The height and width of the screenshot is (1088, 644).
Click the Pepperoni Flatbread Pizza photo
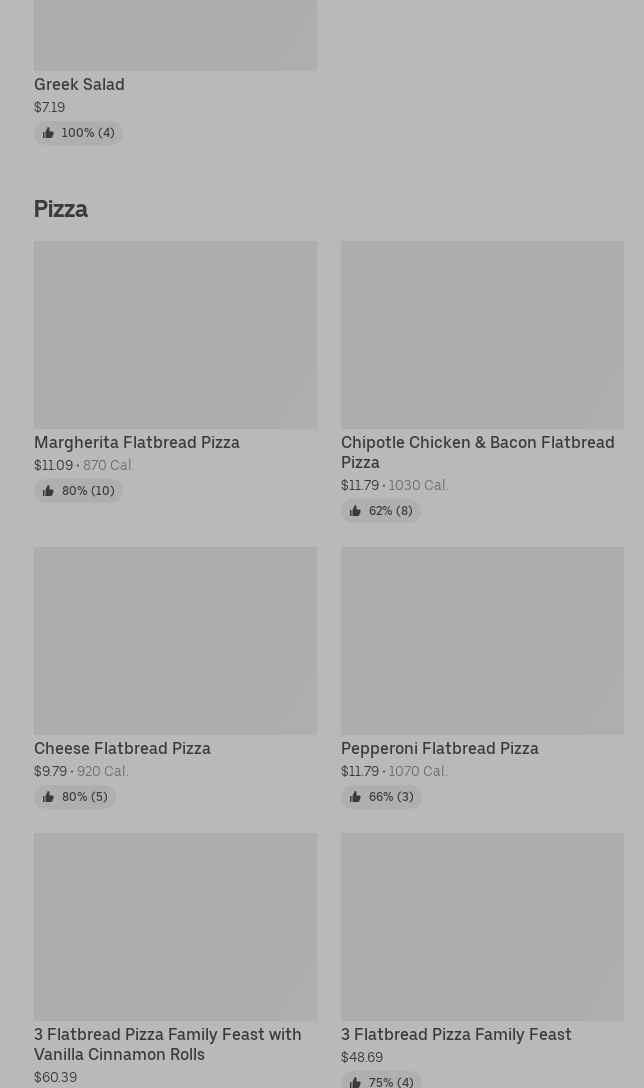coord(482,641)
